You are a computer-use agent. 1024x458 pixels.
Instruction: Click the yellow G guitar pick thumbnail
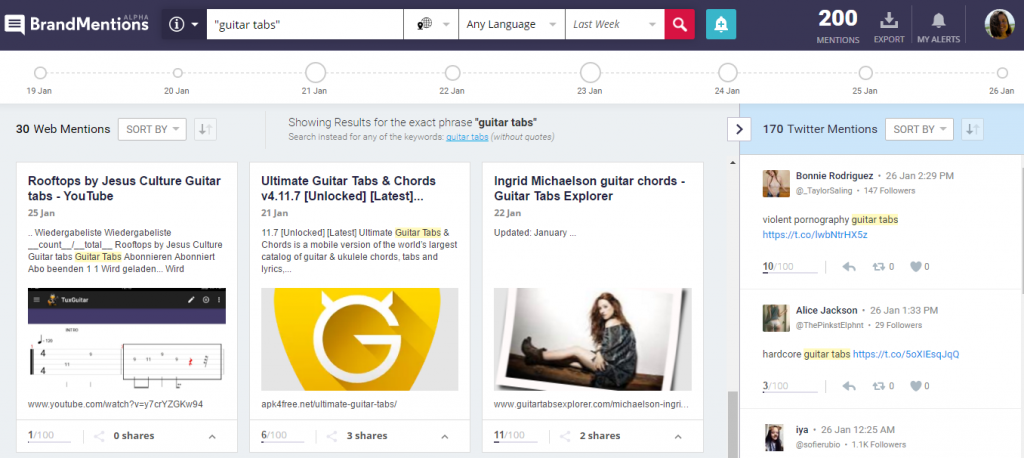click(360, 339)
